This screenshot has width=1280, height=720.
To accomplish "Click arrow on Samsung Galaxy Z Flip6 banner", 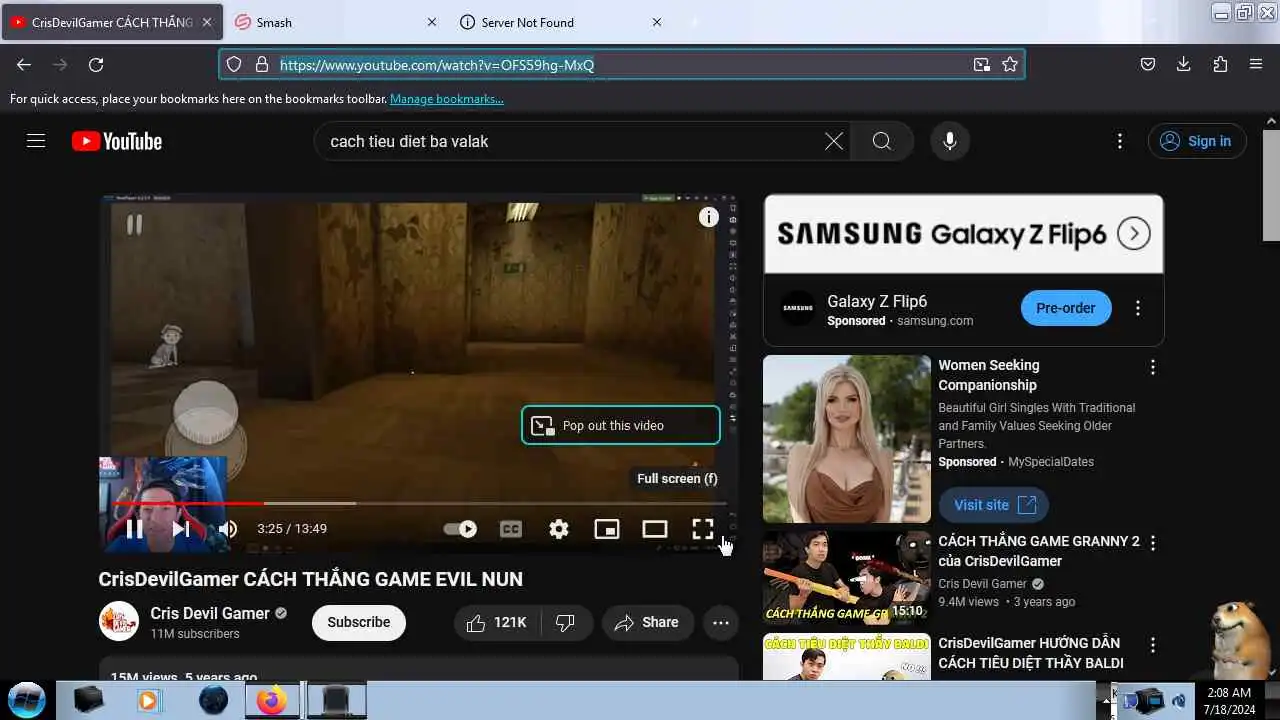I will click(1134, 234).
